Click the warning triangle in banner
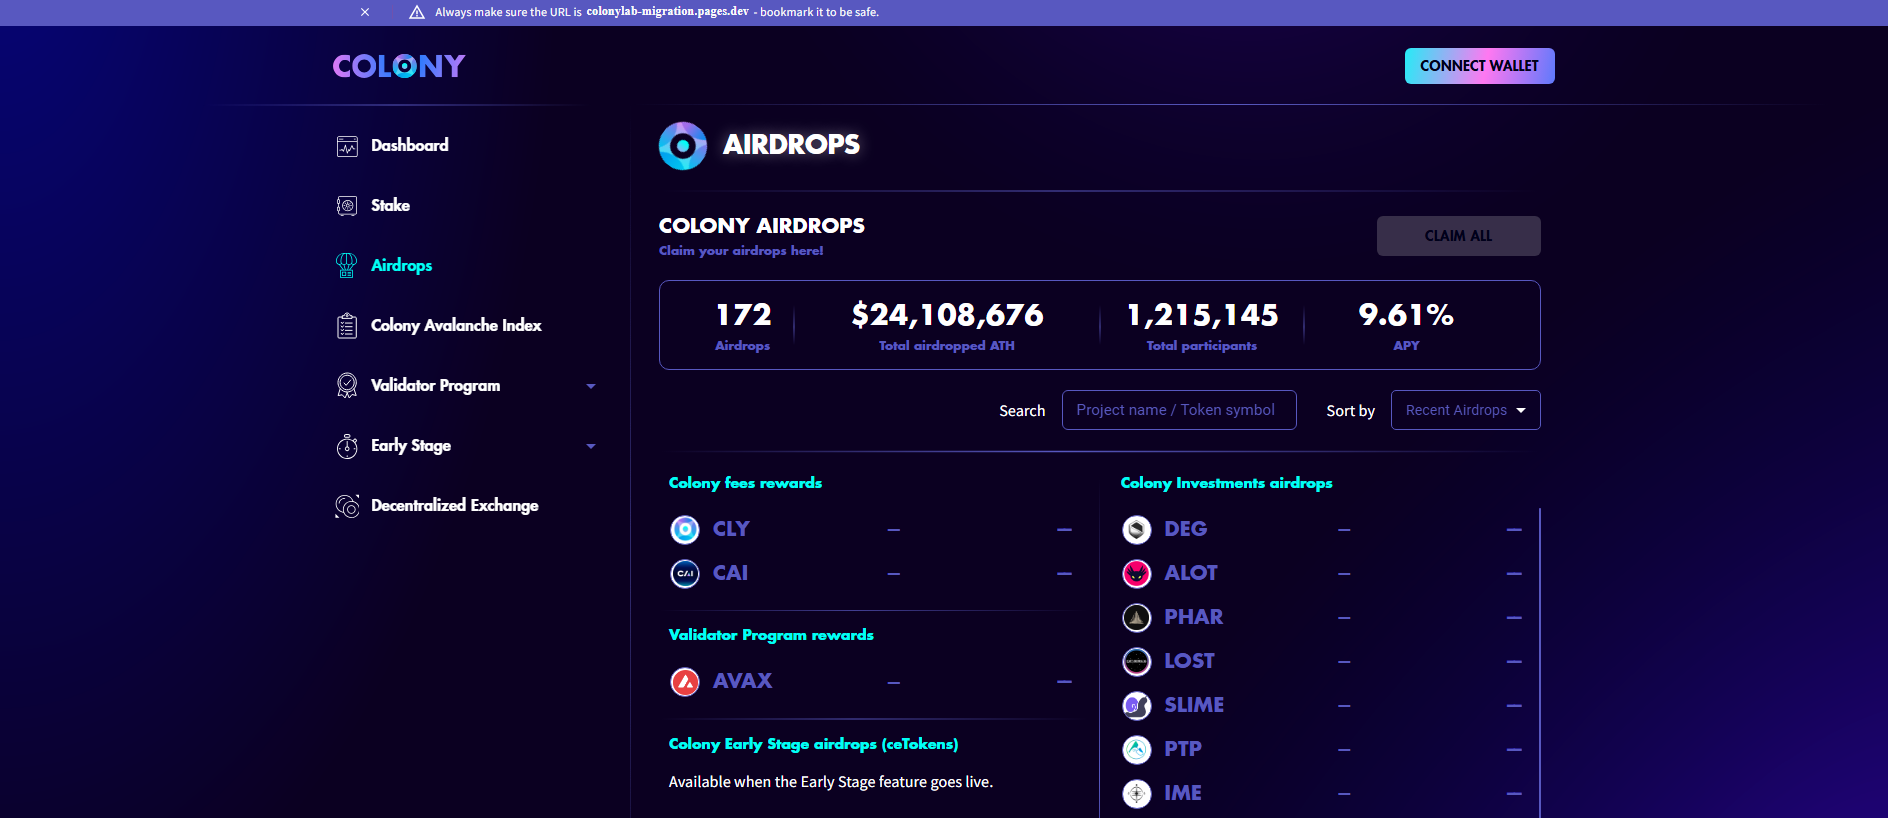 click(417, 12)
